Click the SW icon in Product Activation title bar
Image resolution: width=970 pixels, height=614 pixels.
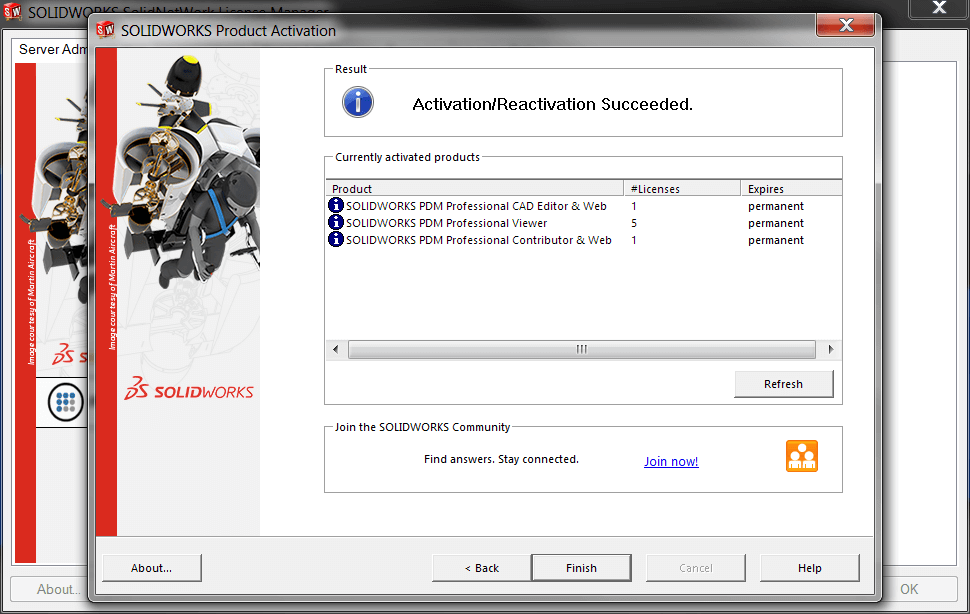[105, 30]
